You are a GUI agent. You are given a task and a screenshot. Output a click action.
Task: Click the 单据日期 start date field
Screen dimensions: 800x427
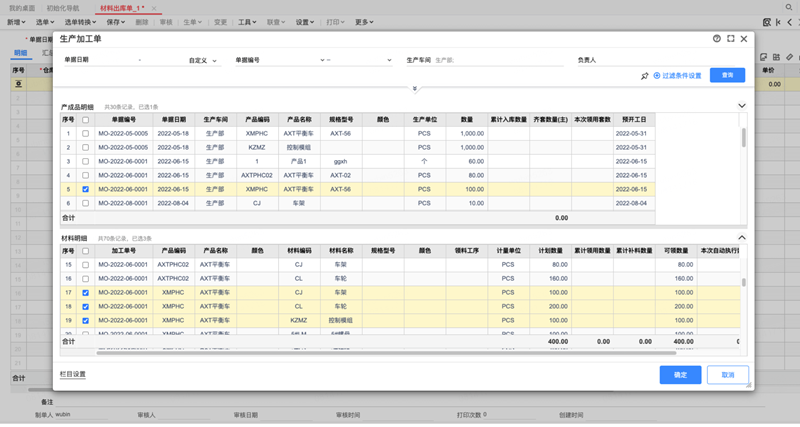[x=113, y=60]
